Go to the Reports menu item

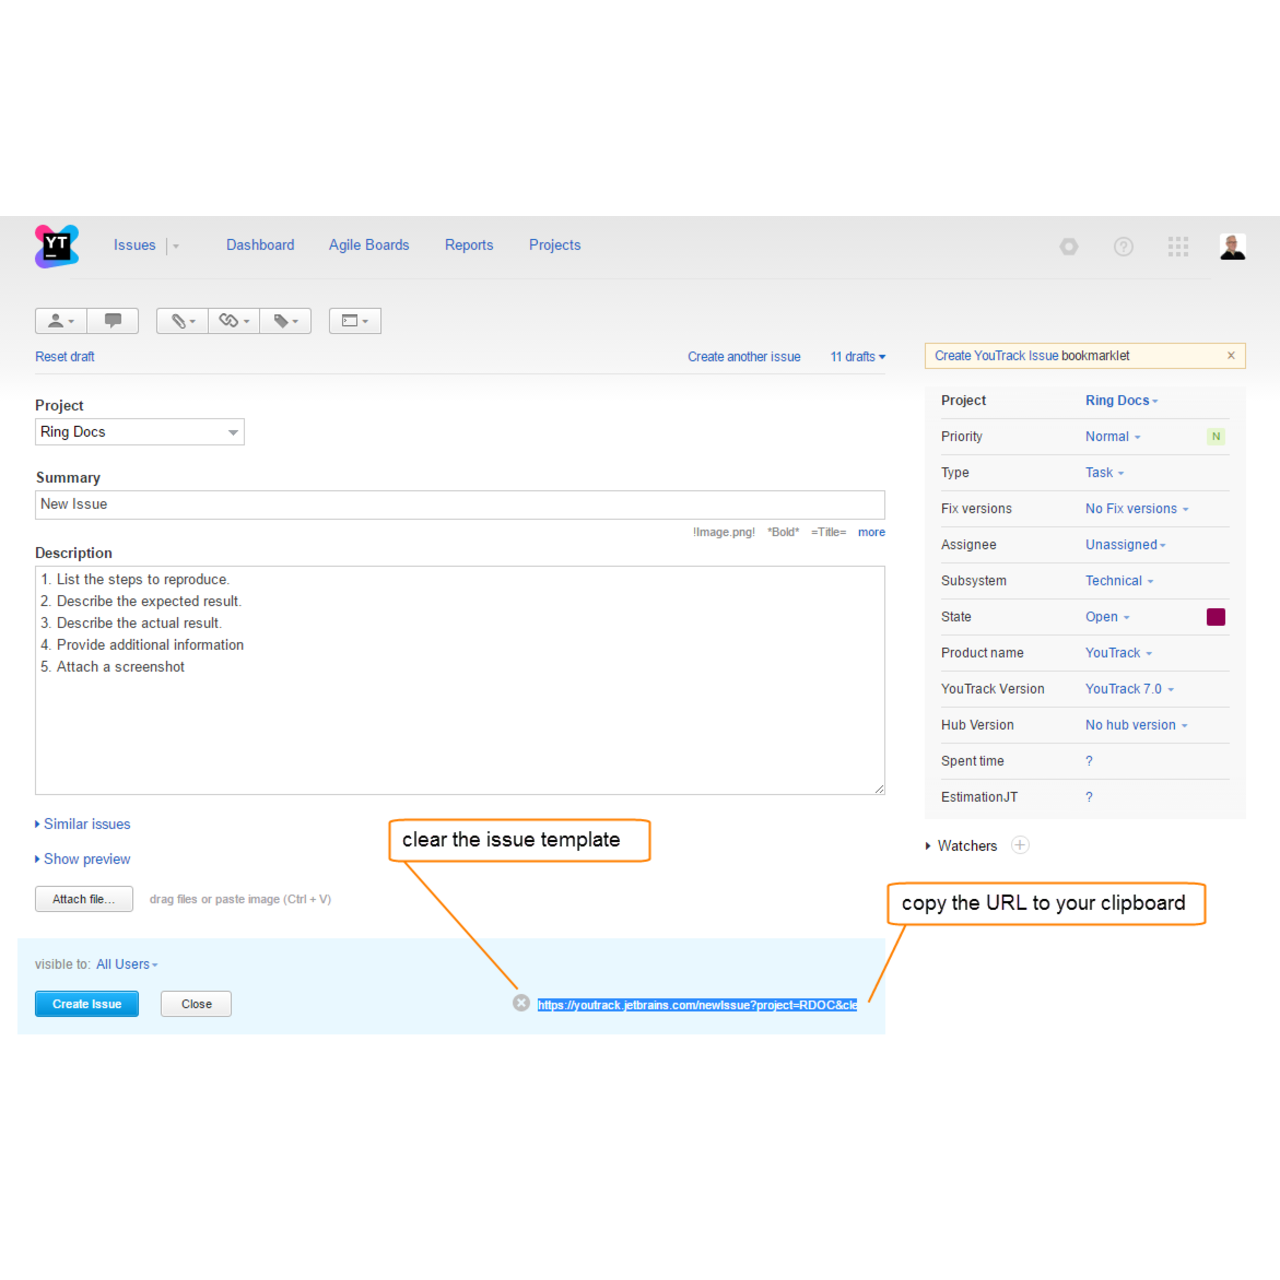[x=469, y=245]
